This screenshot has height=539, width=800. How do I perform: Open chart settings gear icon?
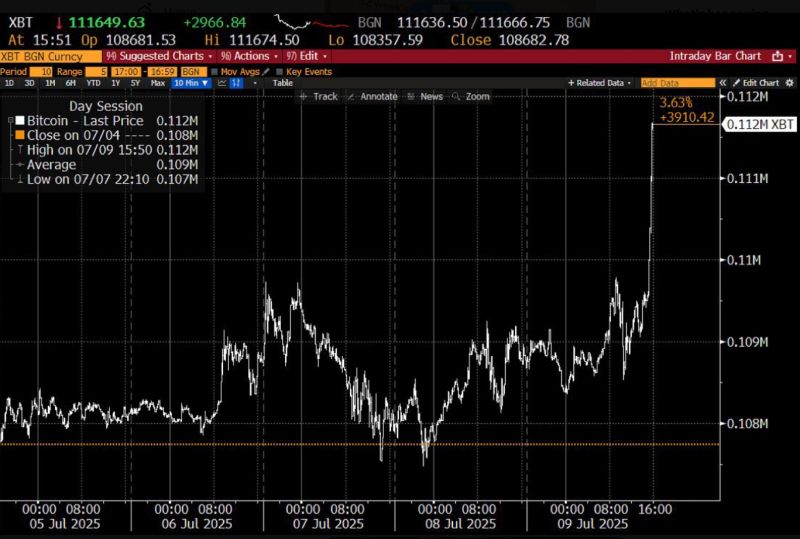[x=791, y=83]
